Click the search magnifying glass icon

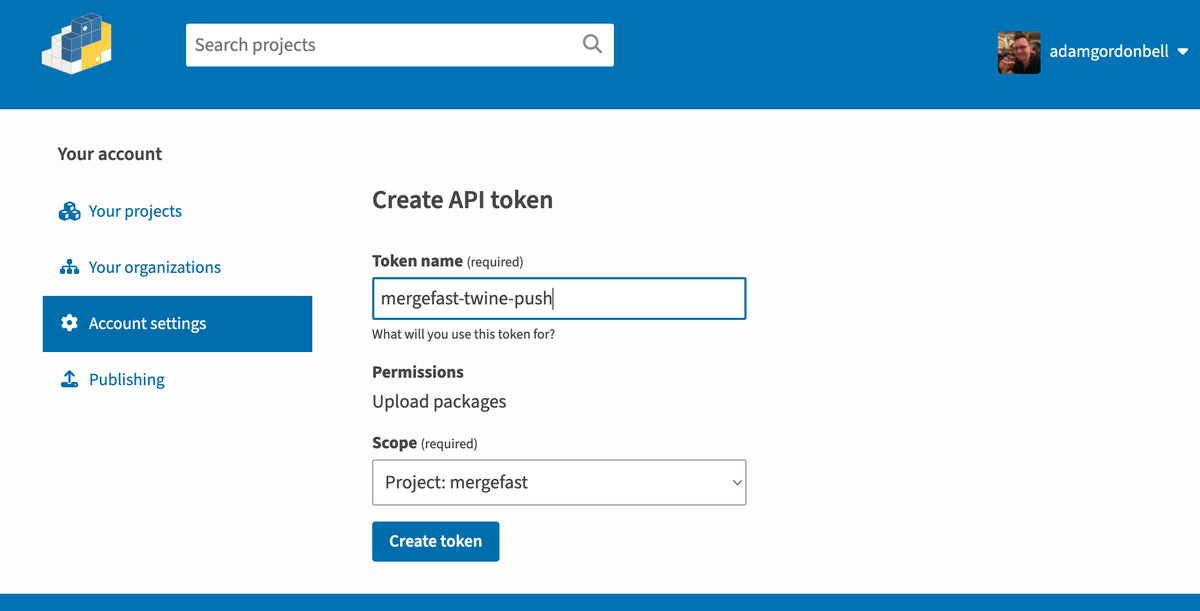click(x=592, y=44)
